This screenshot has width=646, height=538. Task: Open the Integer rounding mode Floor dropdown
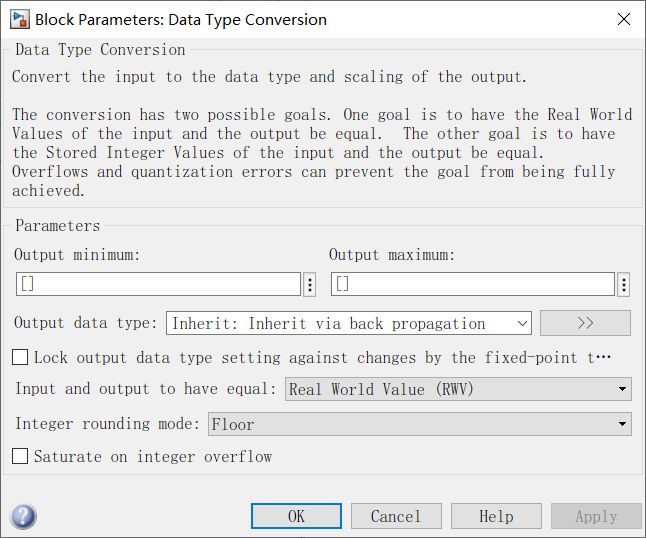coord(419,424)
